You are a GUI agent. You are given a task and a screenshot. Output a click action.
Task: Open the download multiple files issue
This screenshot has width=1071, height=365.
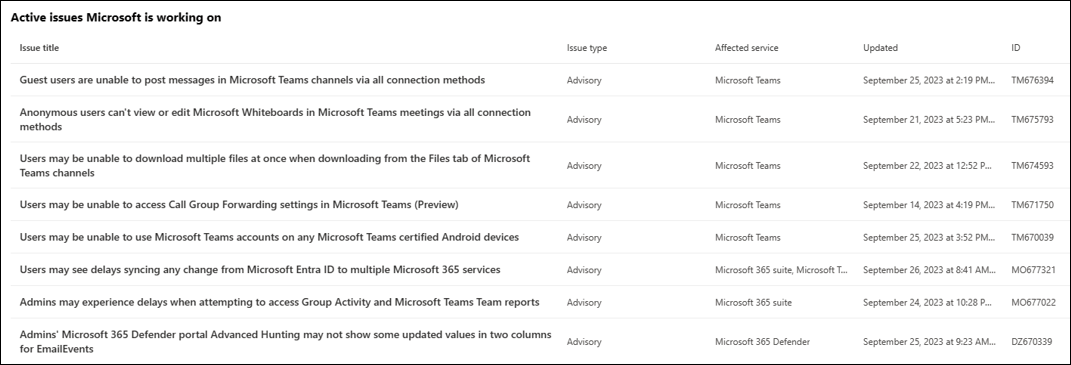click(x=275, y=165)
